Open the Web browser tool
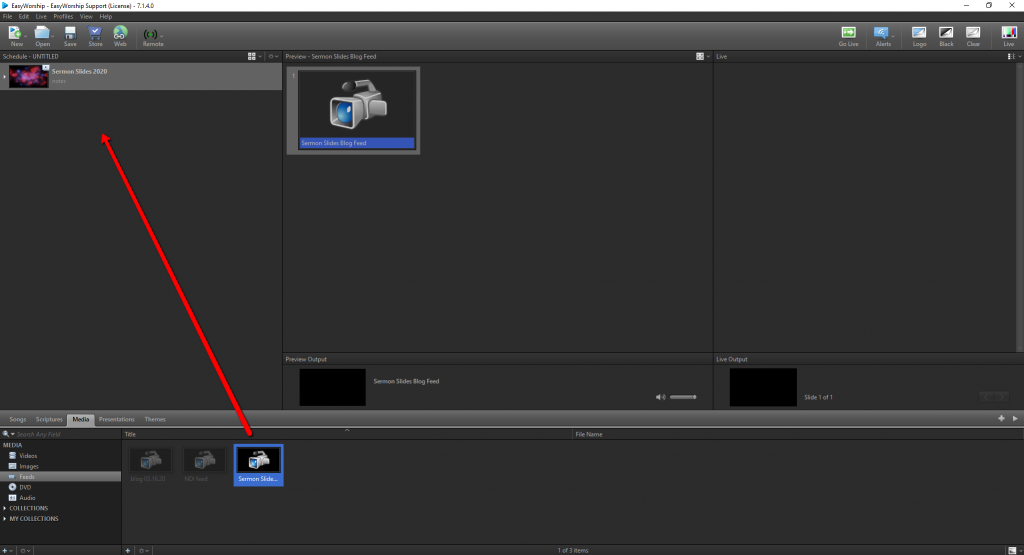1024x555 pixels. tap(120, 35)
